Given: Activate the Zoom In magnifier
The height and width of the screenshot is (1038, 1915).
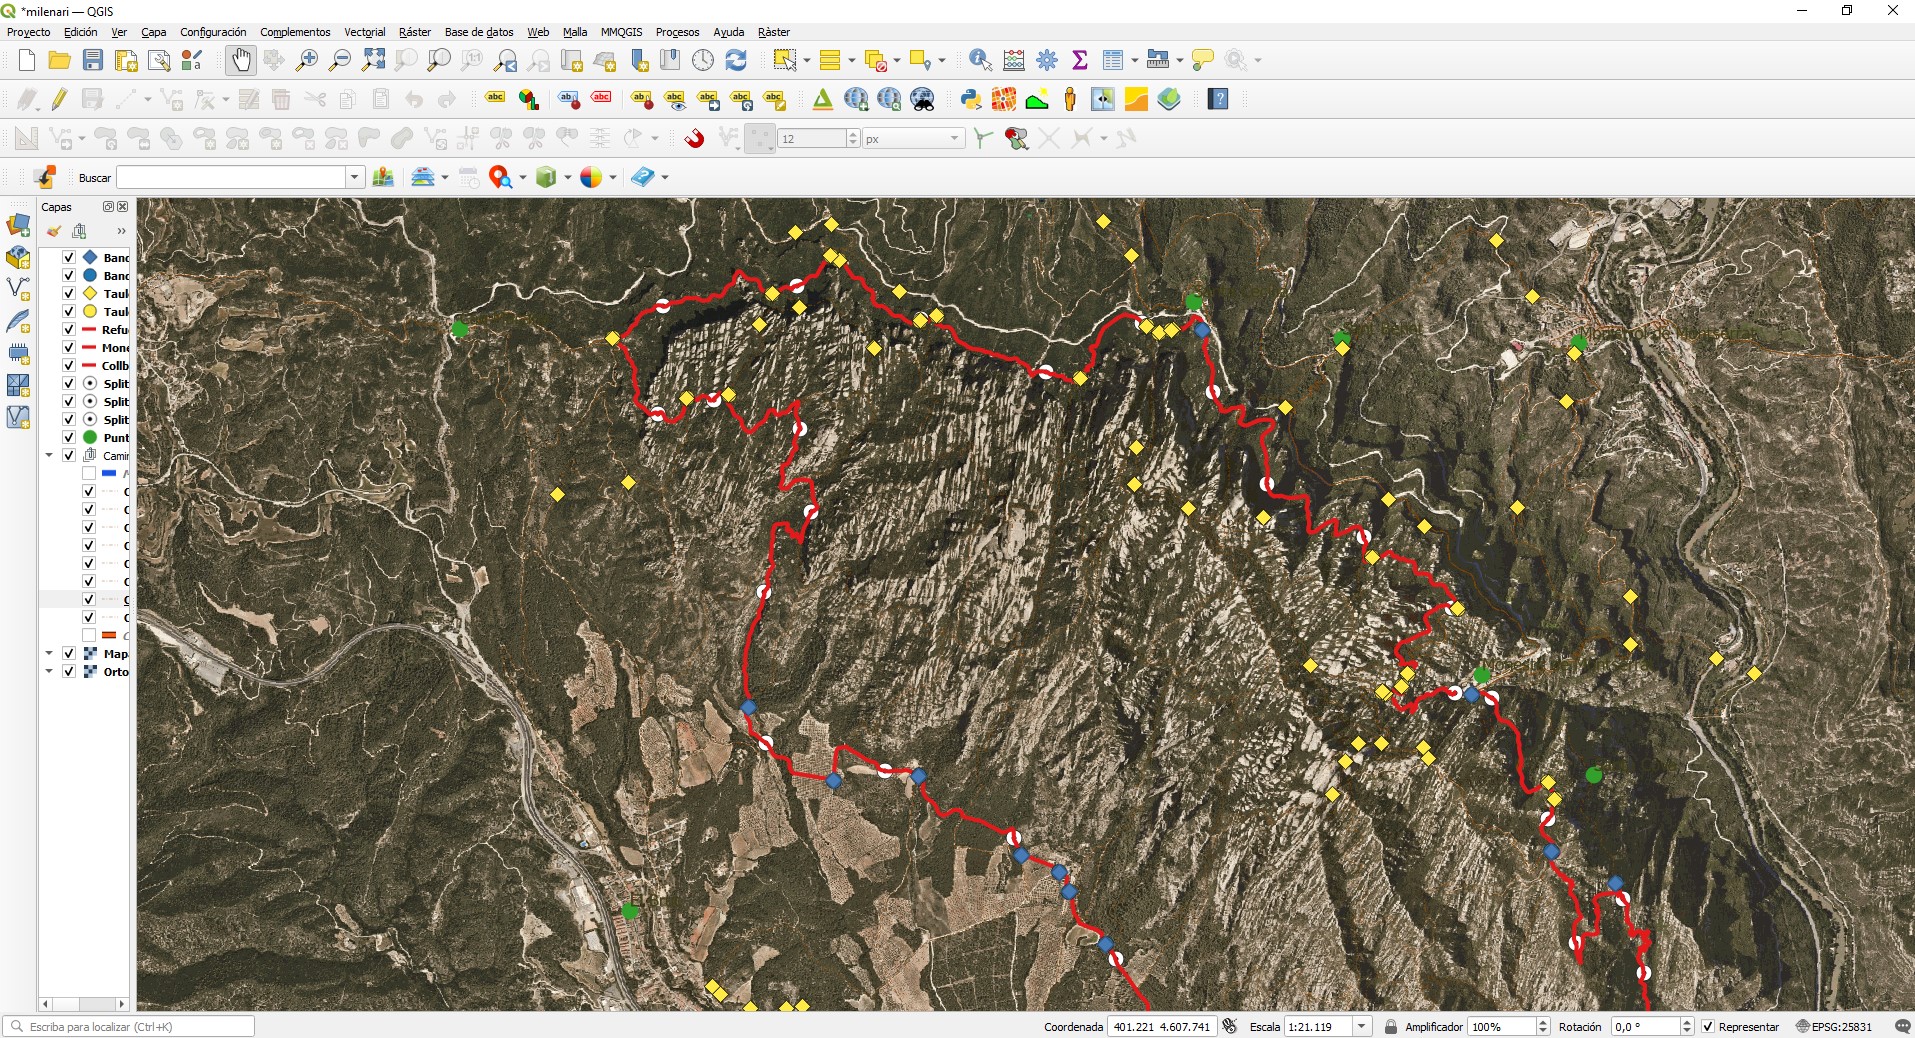Looking at the screenshot, I should tap(307, 60).
